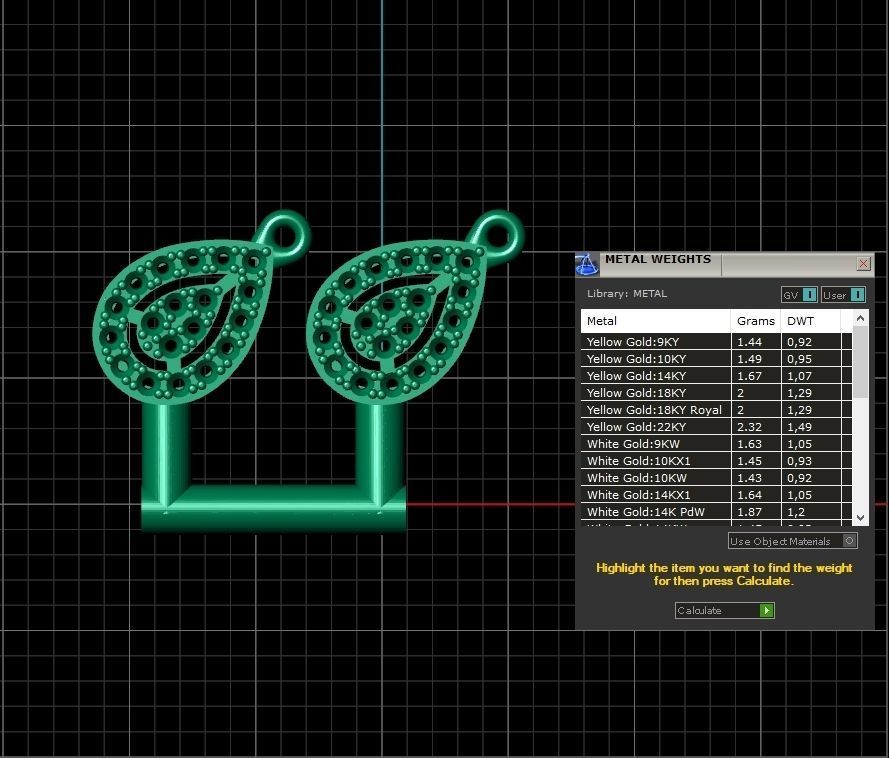Click the Calculate button
This screenshot has height=758, width=889.
pyautogui.click(x=724, y=611)
